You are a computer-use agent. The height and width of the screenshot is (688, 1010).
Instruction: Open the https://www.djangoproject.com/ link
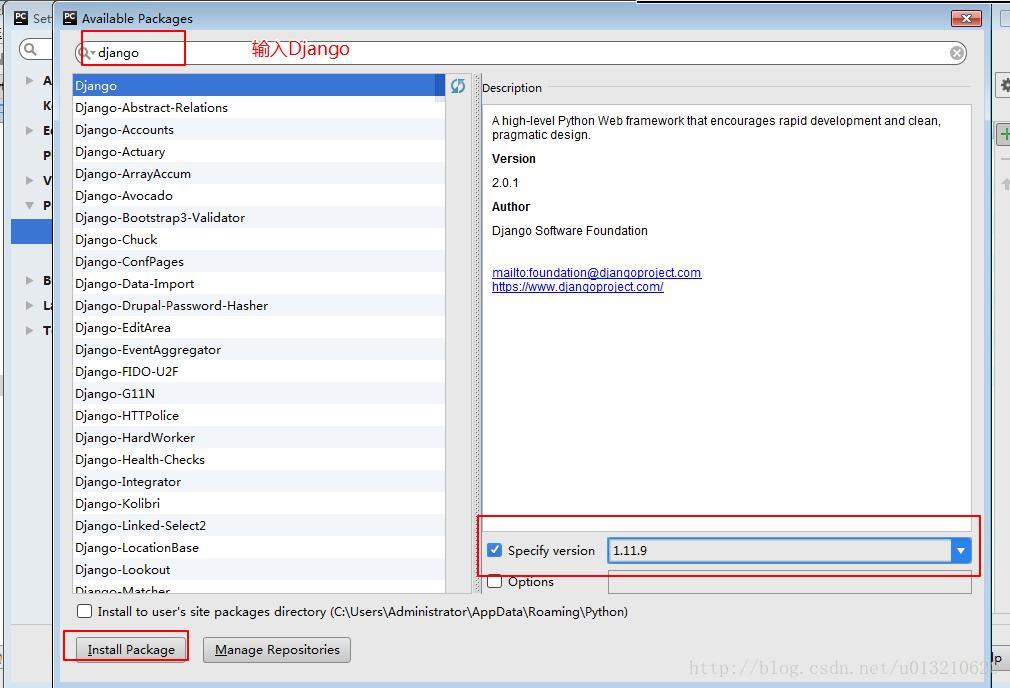coord(578,287)
